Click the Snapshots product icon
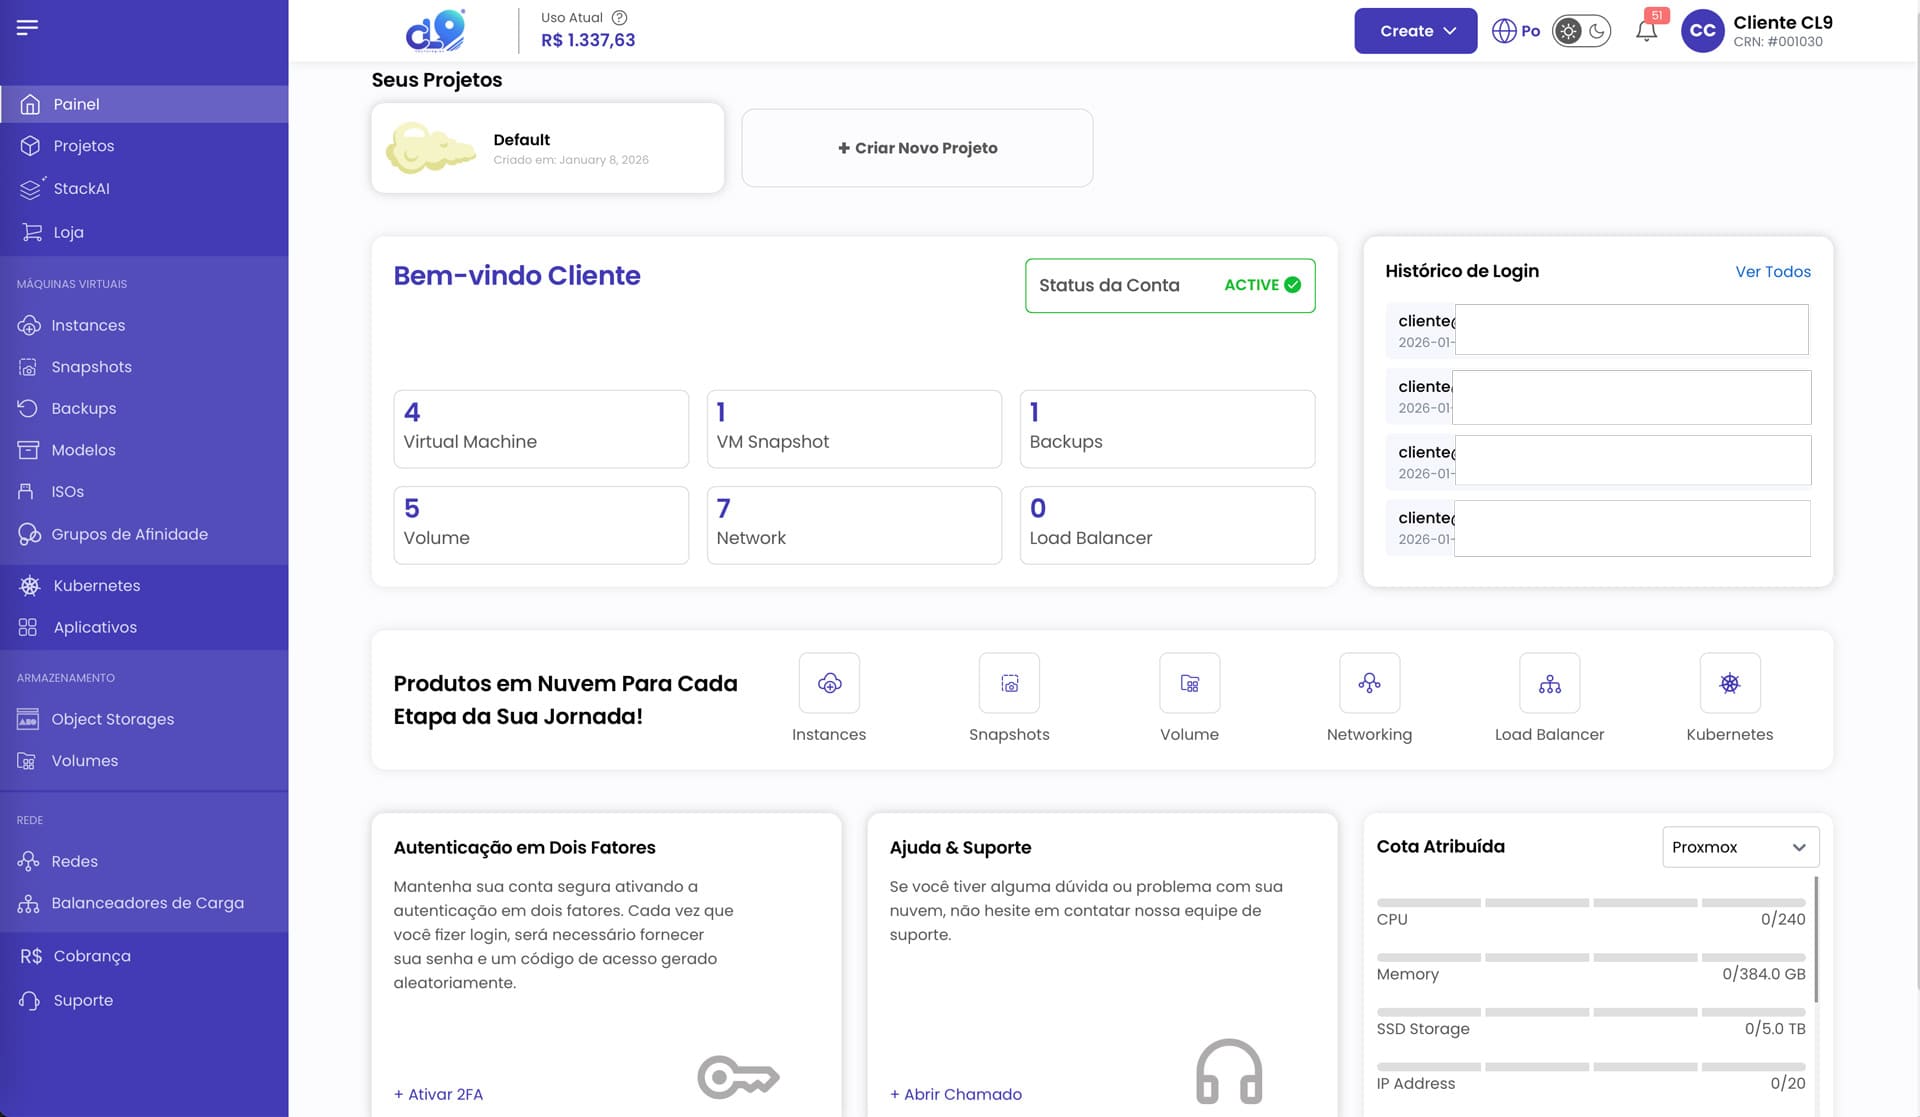Screen dimensions: 1920x1117 pos(1009,683)
